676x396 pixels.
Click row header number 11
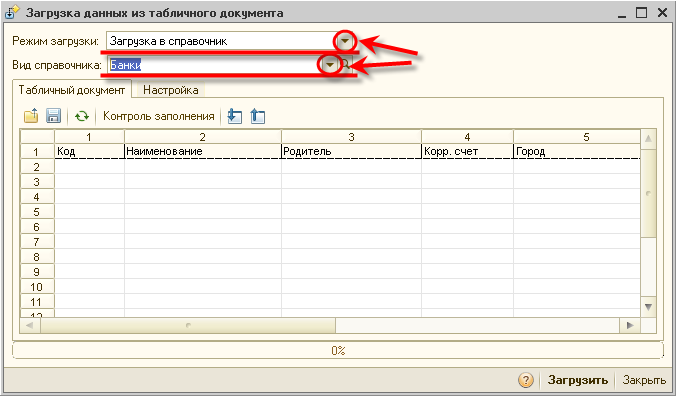pos(37,302)
